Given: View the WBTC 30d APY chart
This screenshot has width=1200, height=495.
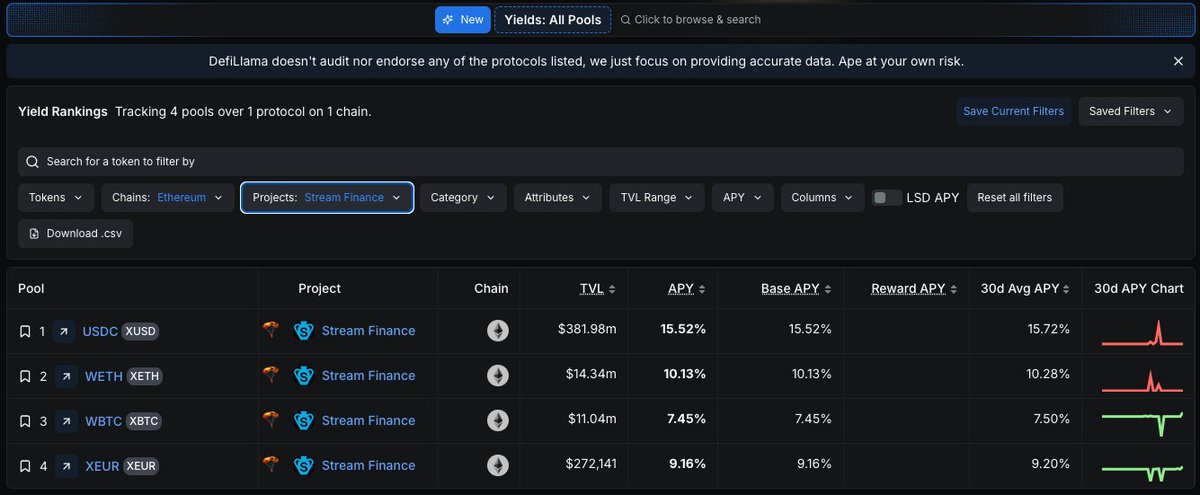Looking at the screenshot, I should click(1141, 422).
